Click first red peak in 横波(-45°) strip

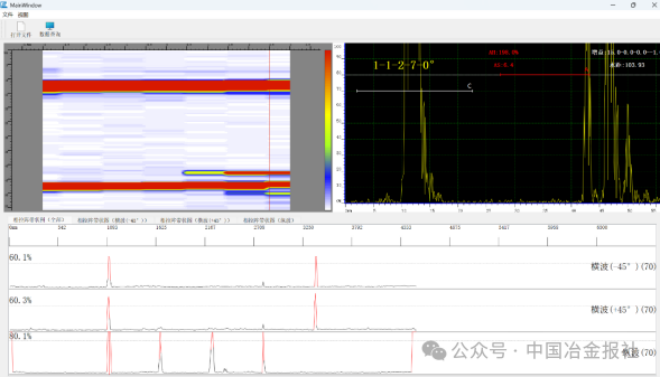[x=109, y=271]
